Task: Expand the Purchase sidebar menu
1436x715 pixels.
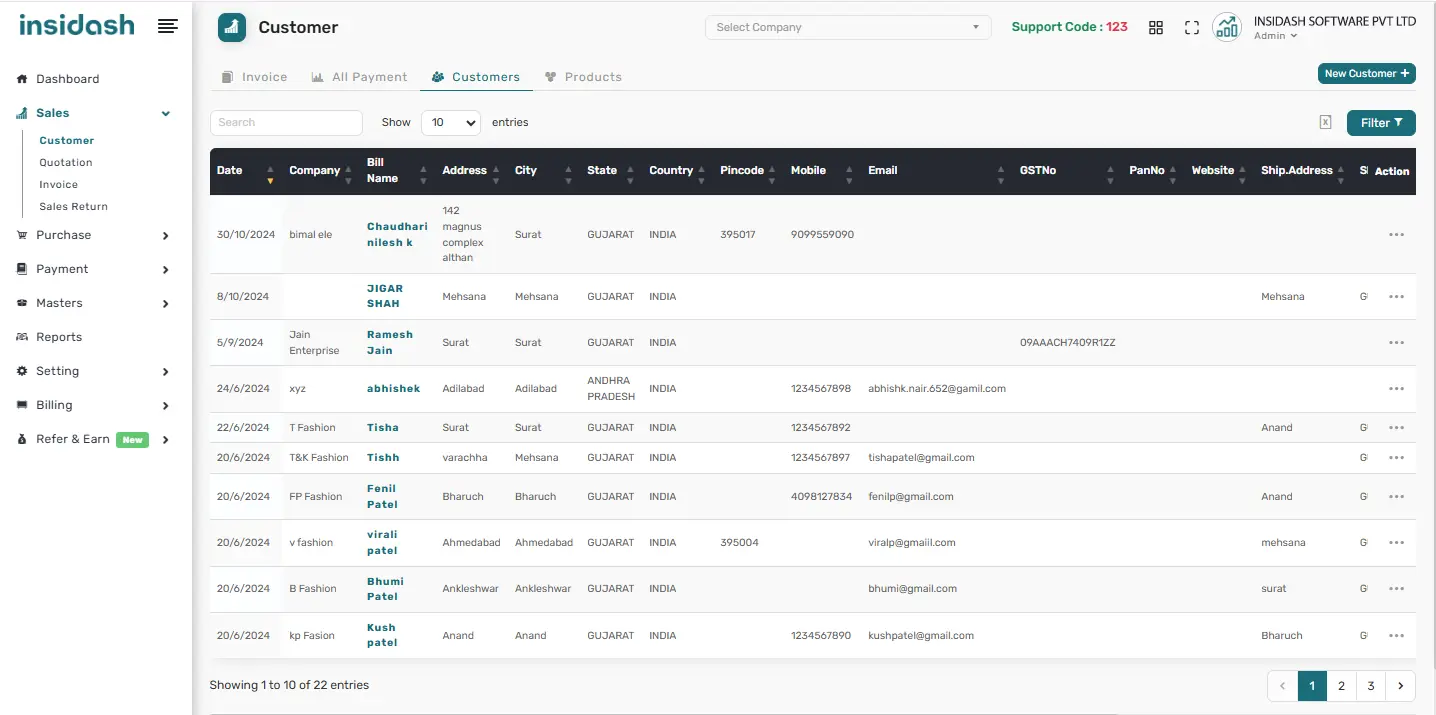Action: click(95, 235)
